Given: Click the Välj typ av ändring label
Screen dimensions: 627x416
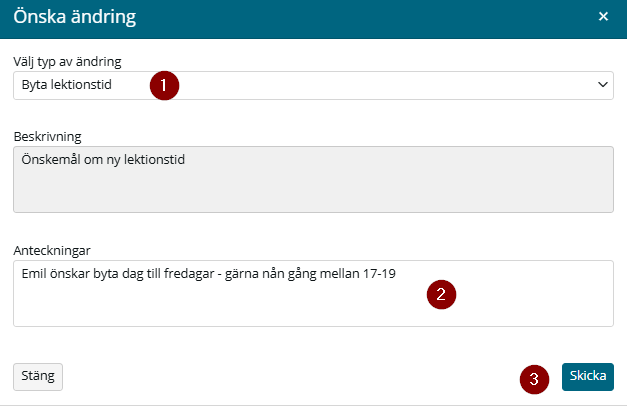Looking at the screenshot, I should pos(67,62).
